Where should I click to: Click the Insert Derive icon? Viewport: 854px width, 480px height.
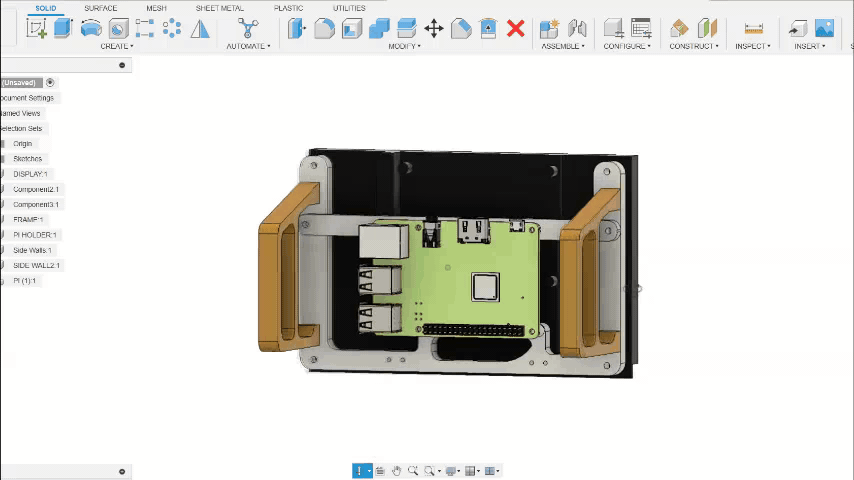pyautogui.click(x=797, y=28)
